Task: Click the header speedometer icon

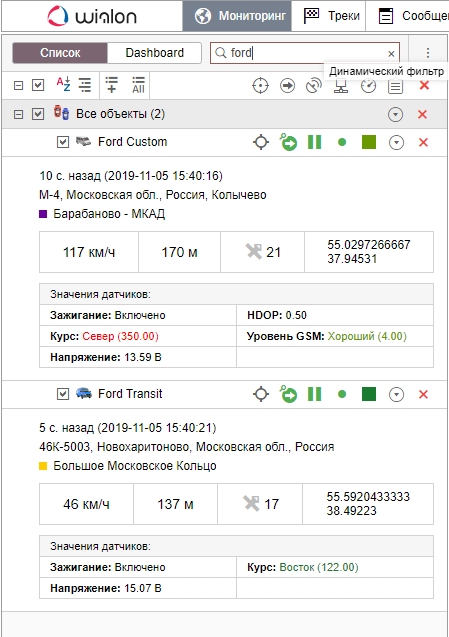Action: pyautogui.click(x=368, y=86)
